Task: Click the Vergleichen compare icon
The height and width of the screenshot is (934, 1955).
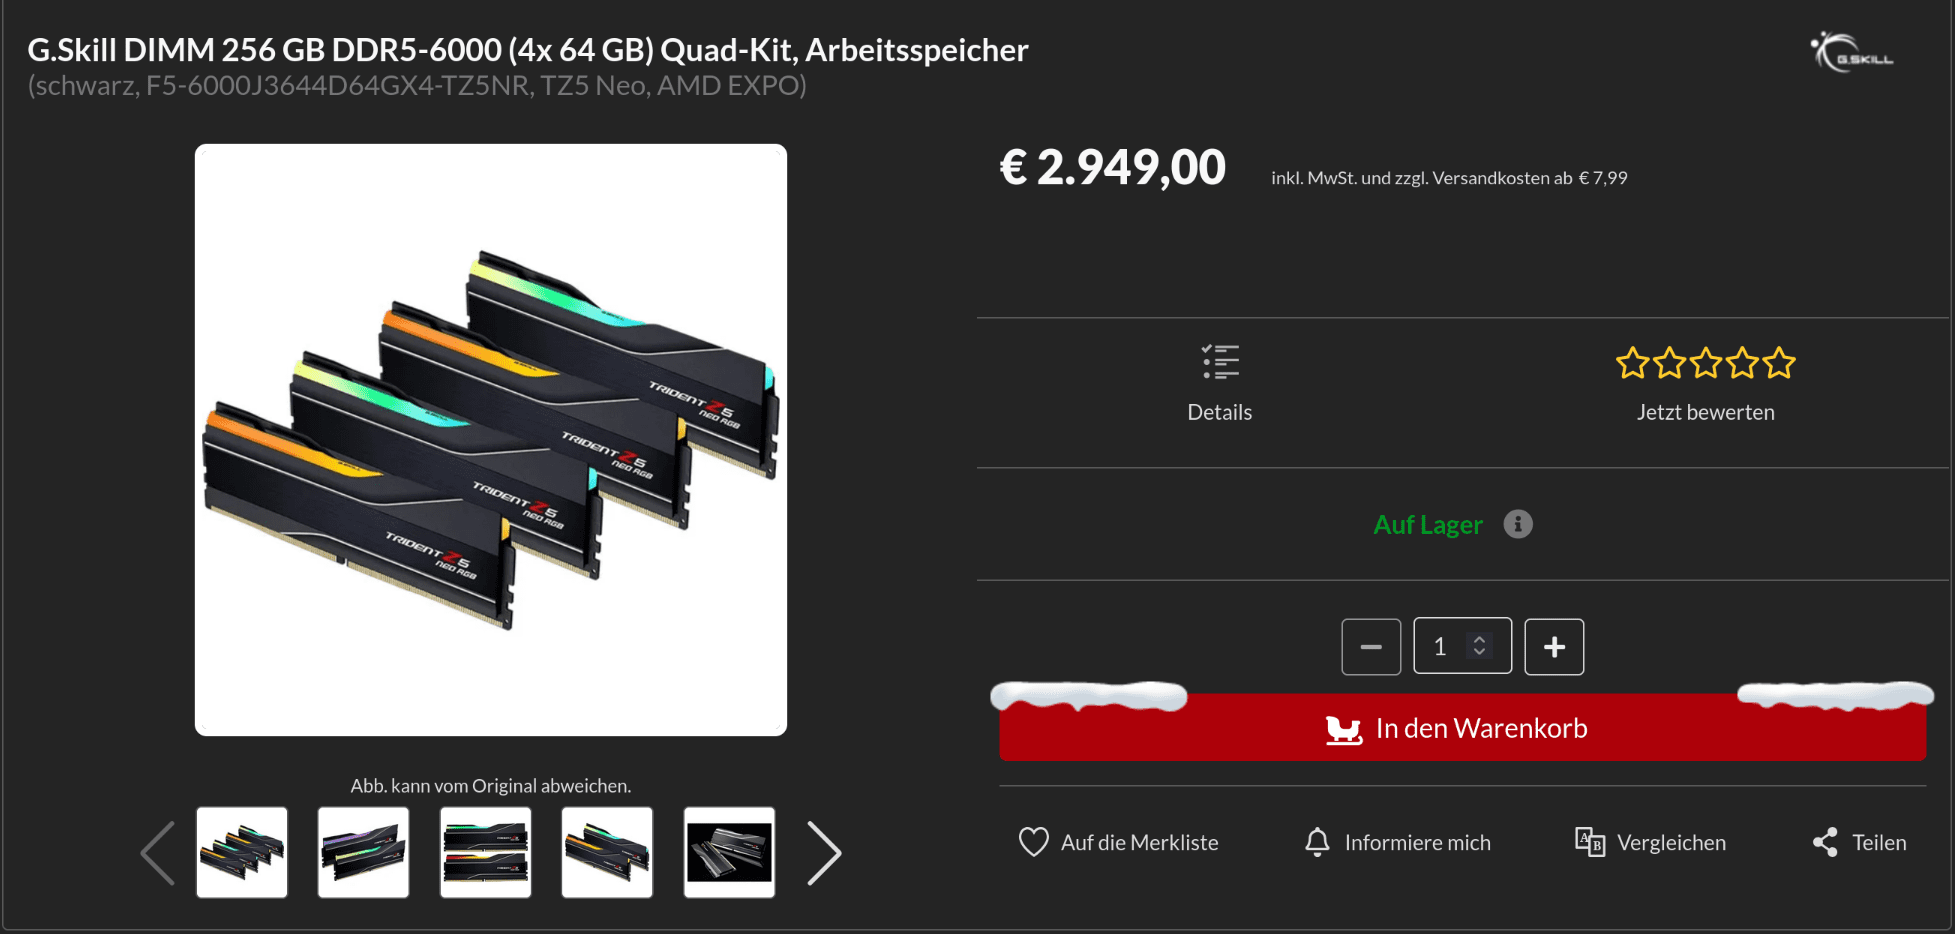Action: (x=1589, y=842)
